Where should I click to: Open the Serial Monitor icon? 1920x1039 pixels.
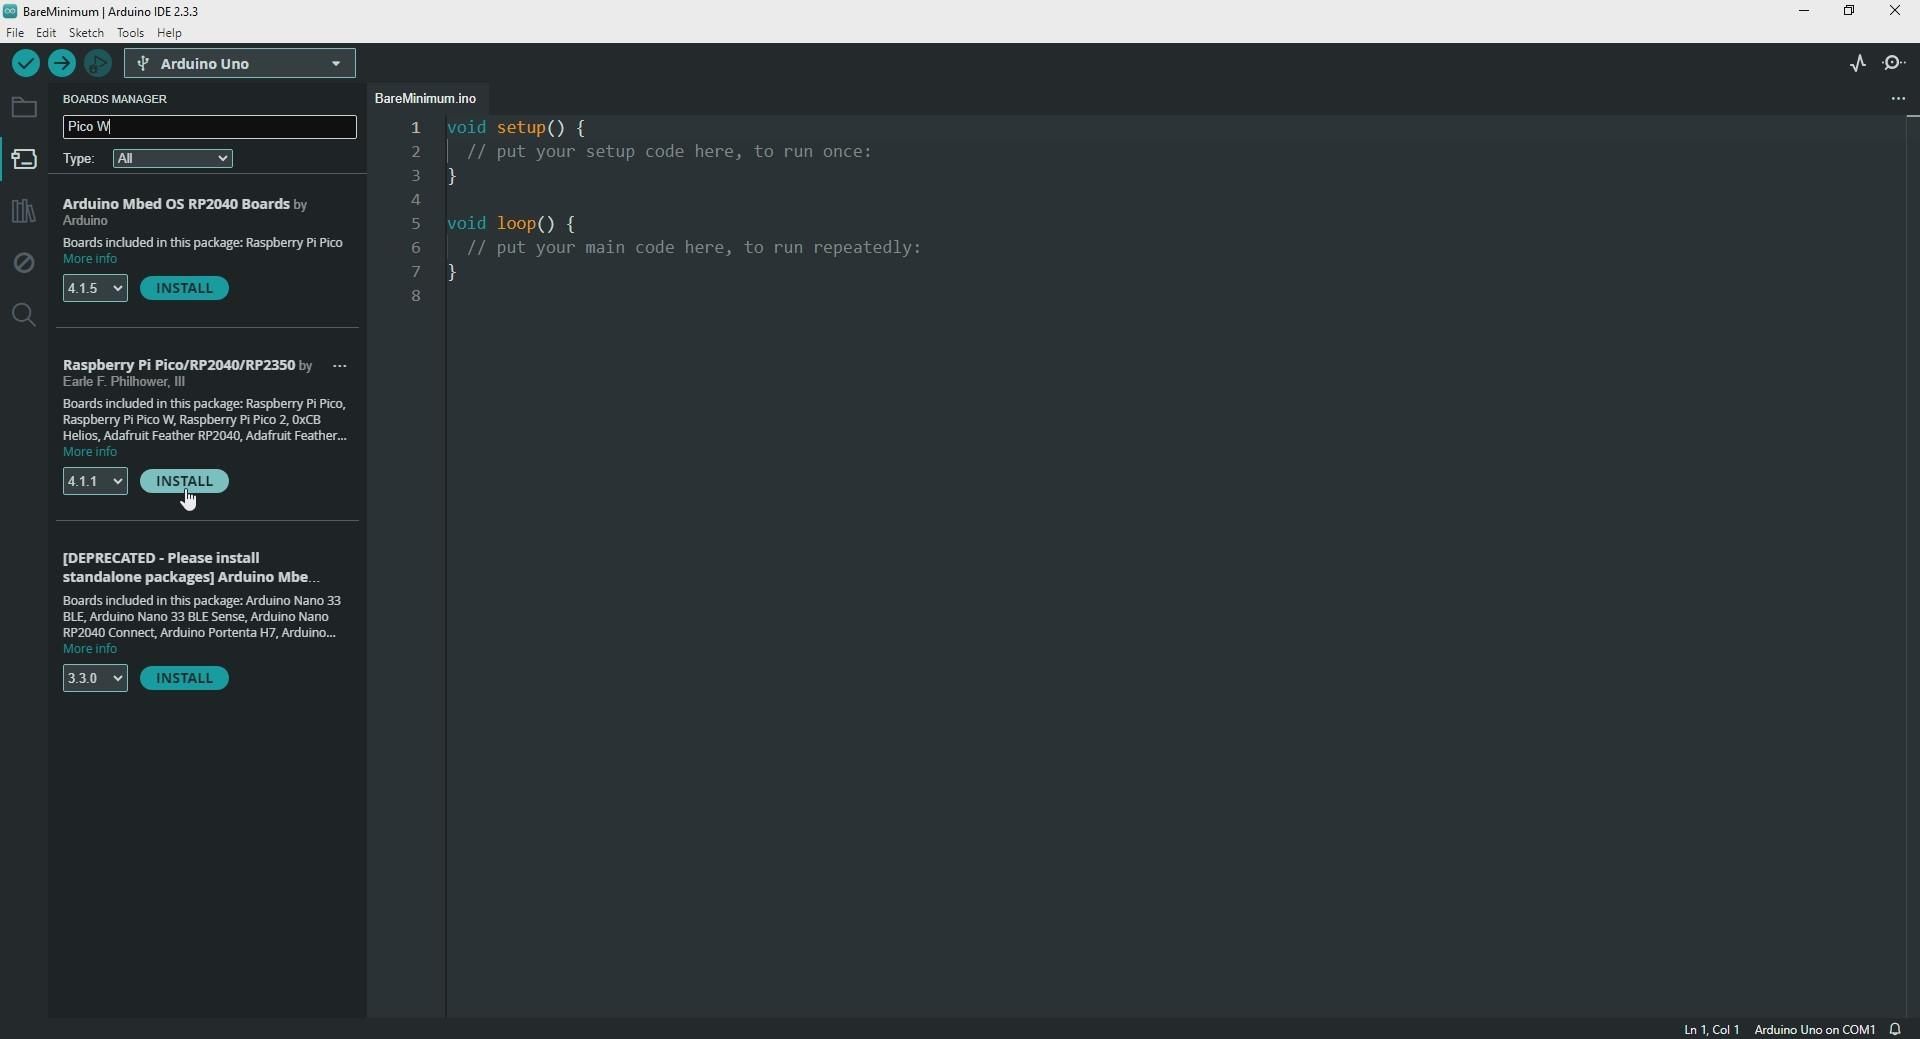click(1896, 64)
